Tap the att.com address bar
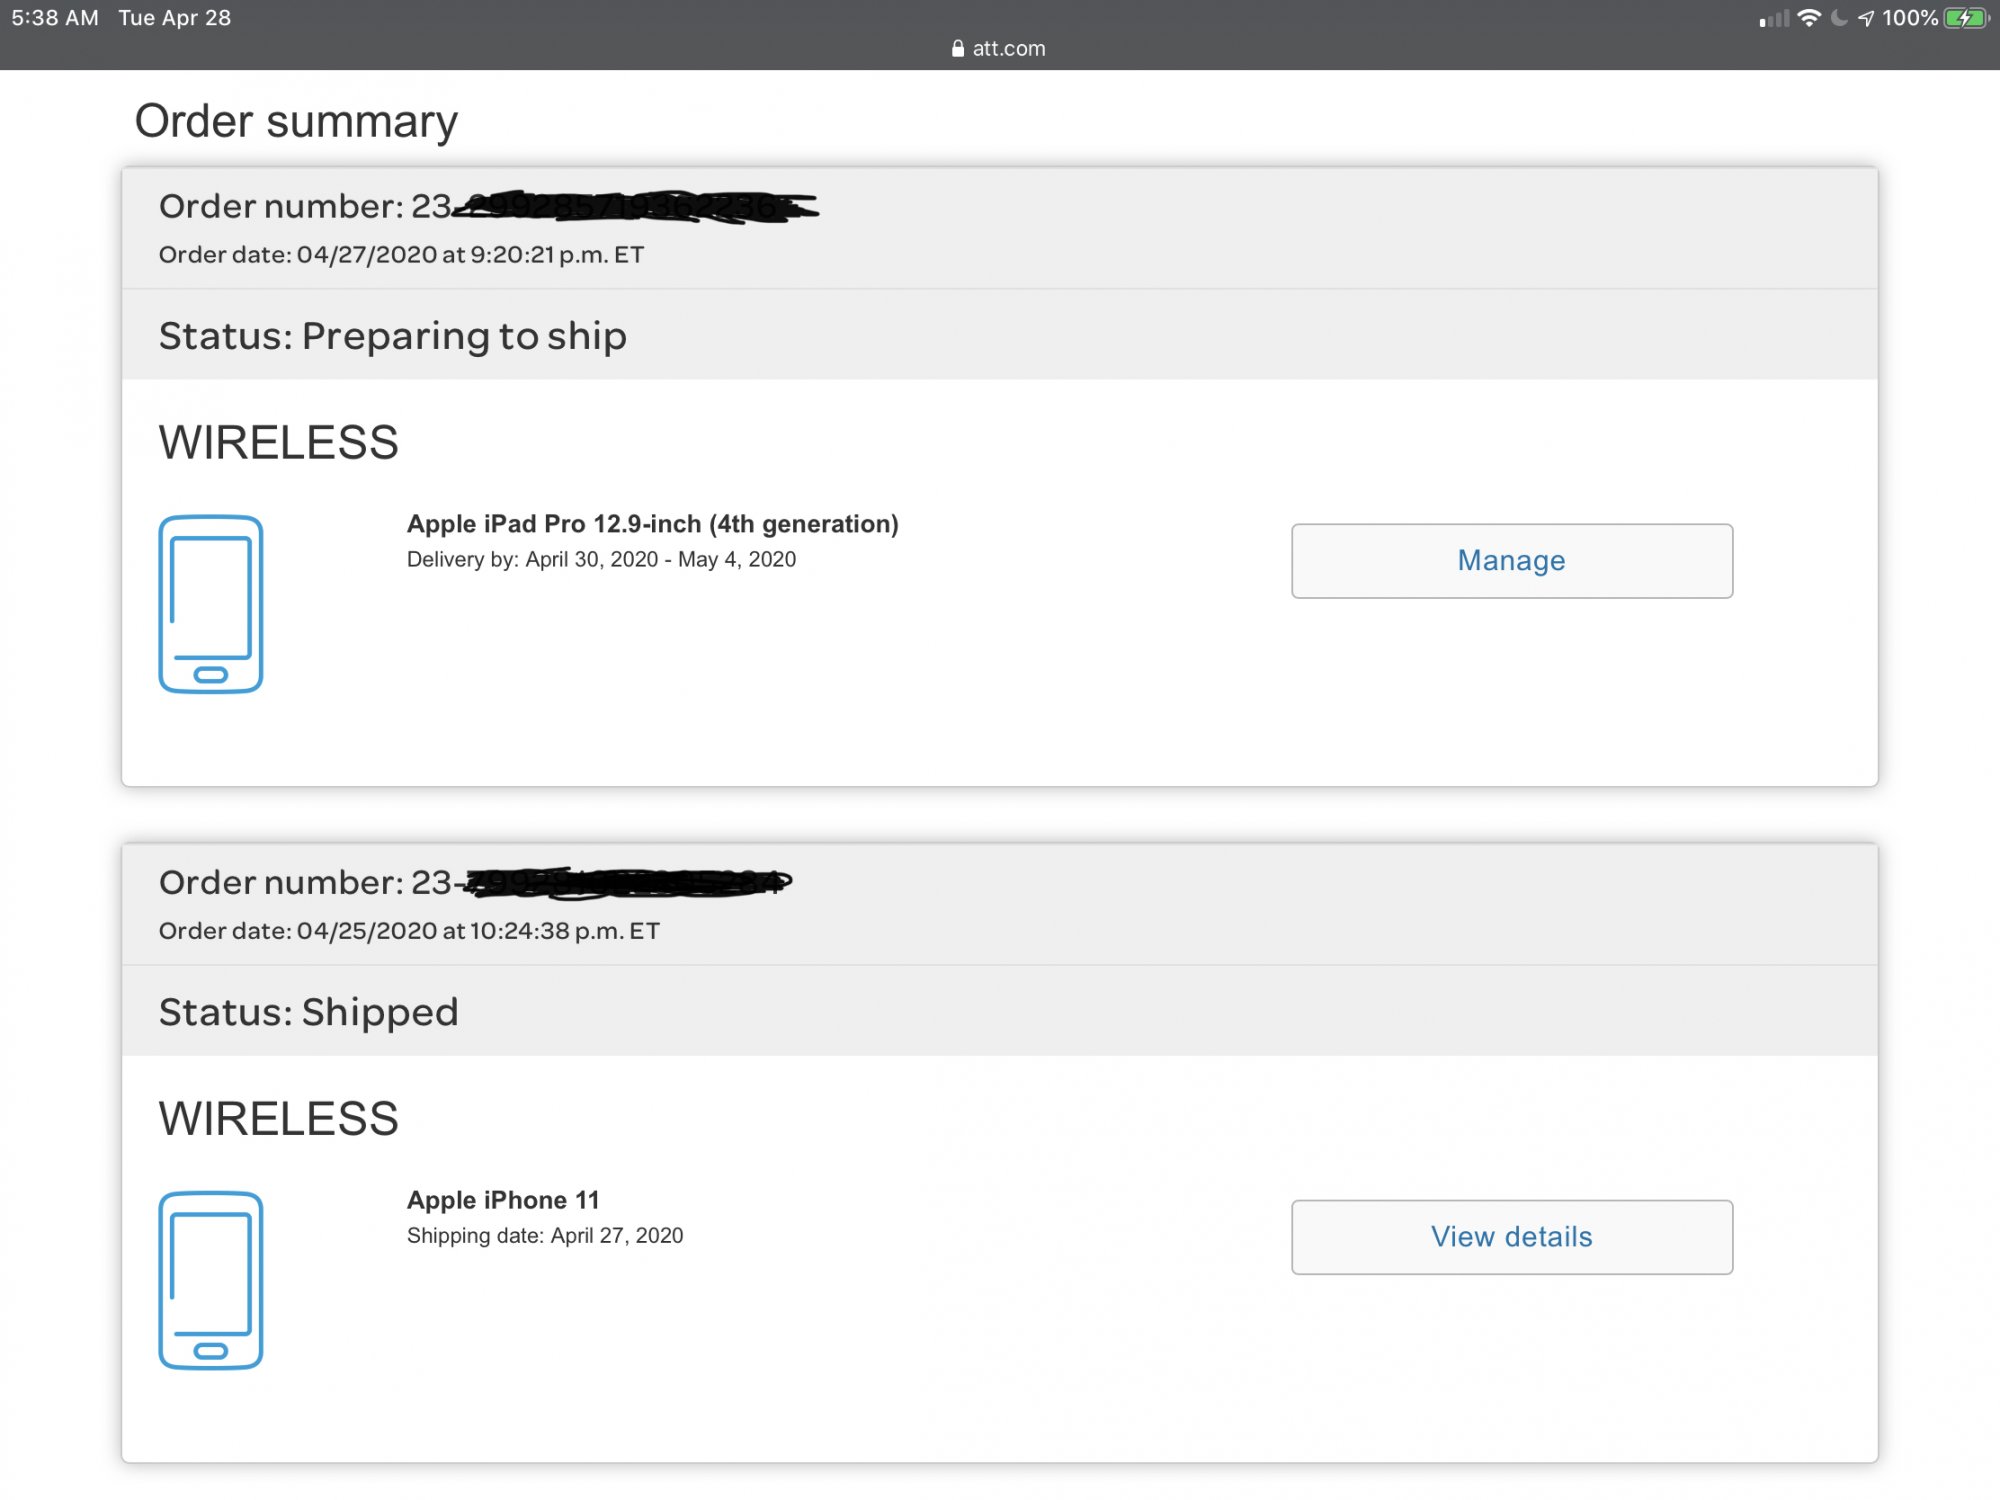 pyautogui.click(x=999, y=48)
